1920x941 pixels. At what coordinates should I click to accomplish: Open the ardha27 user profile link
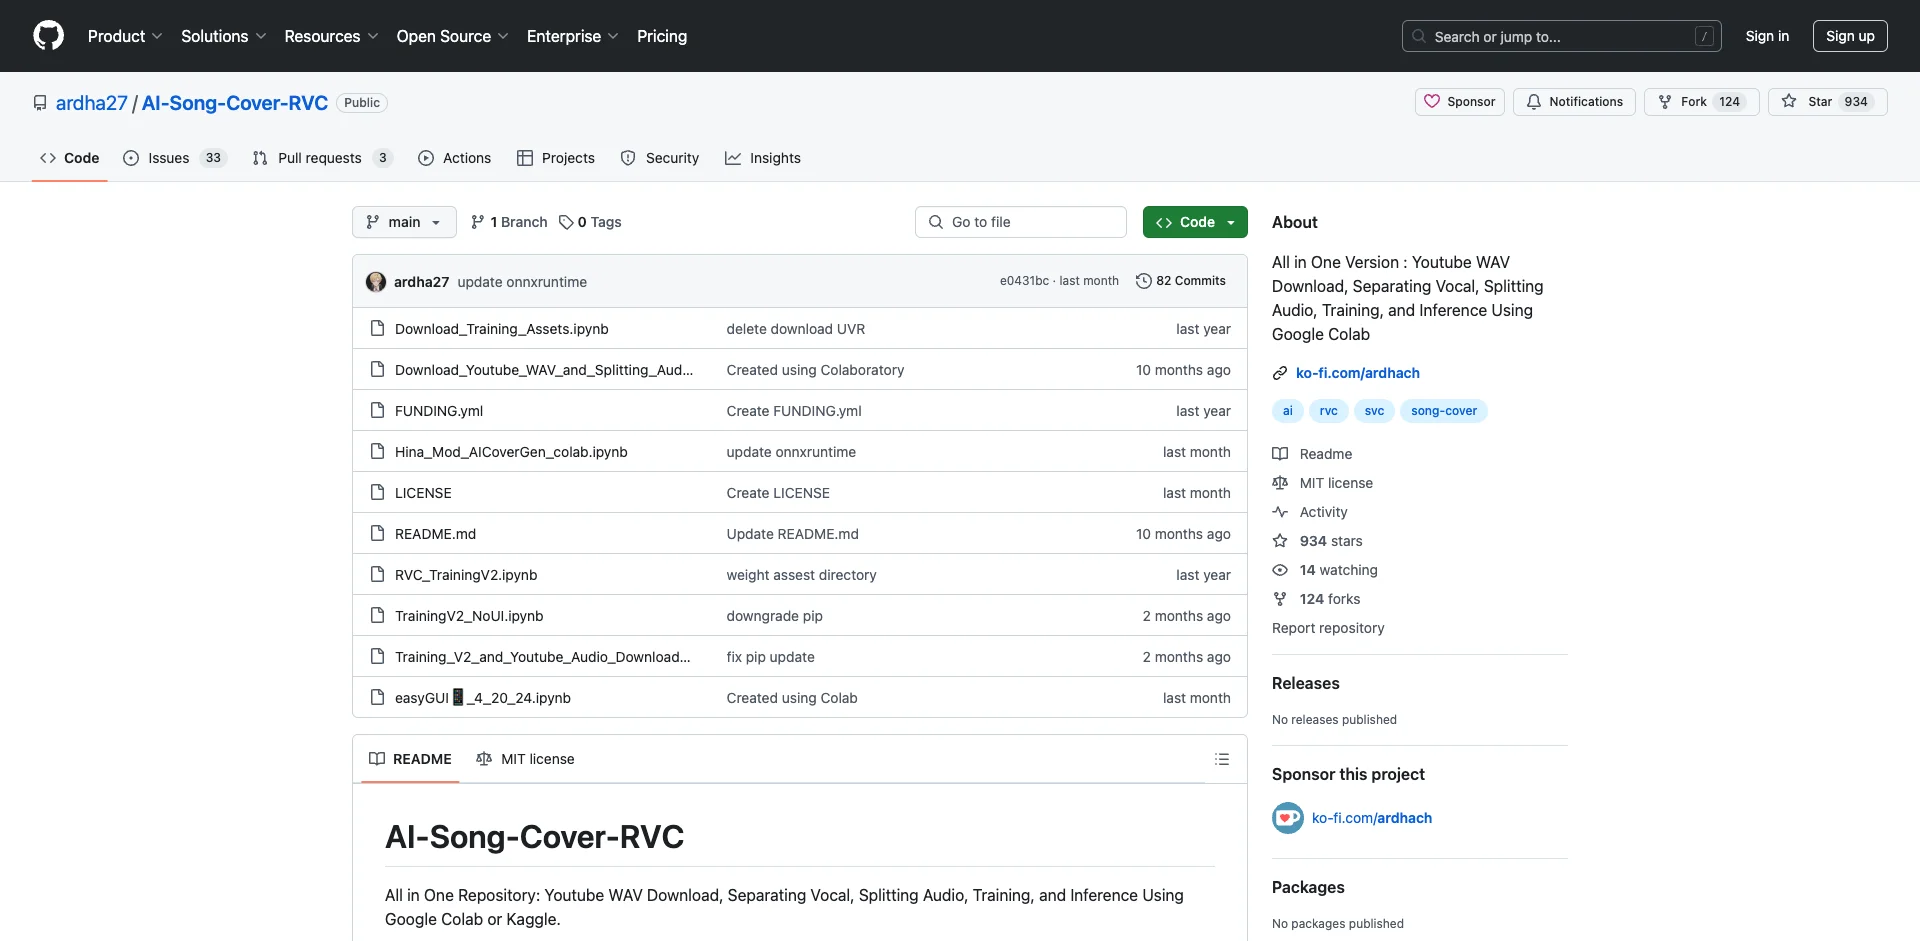coord(92,103)
